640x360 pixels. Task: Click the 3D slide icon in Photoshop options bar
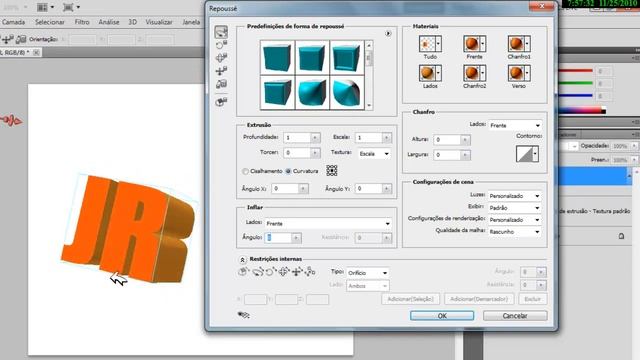(8, 40)
